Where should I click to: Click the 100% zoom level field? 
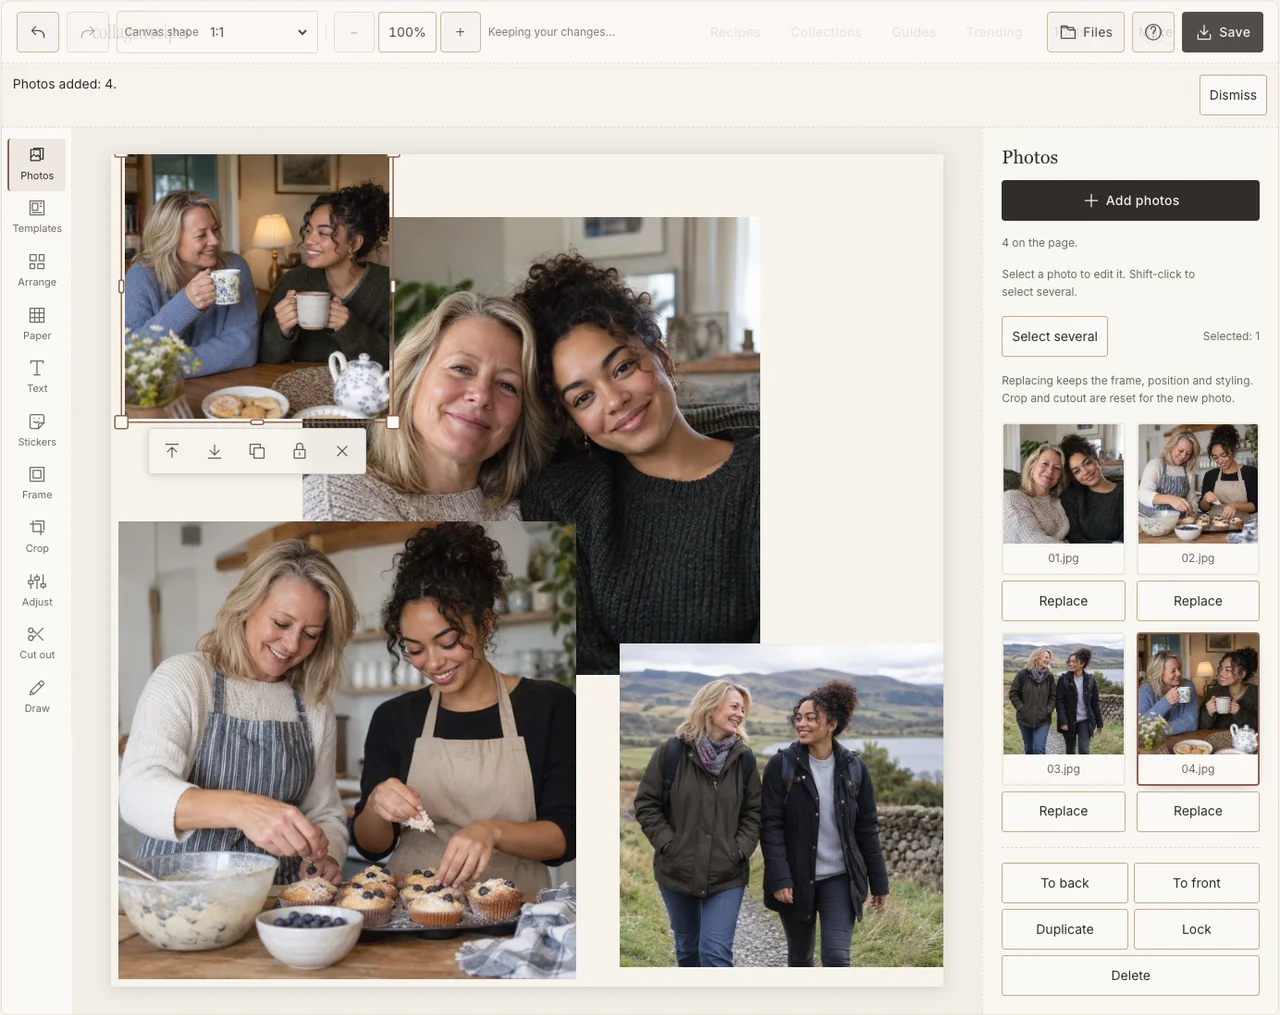pyautogui.click(x=407, y=32)
